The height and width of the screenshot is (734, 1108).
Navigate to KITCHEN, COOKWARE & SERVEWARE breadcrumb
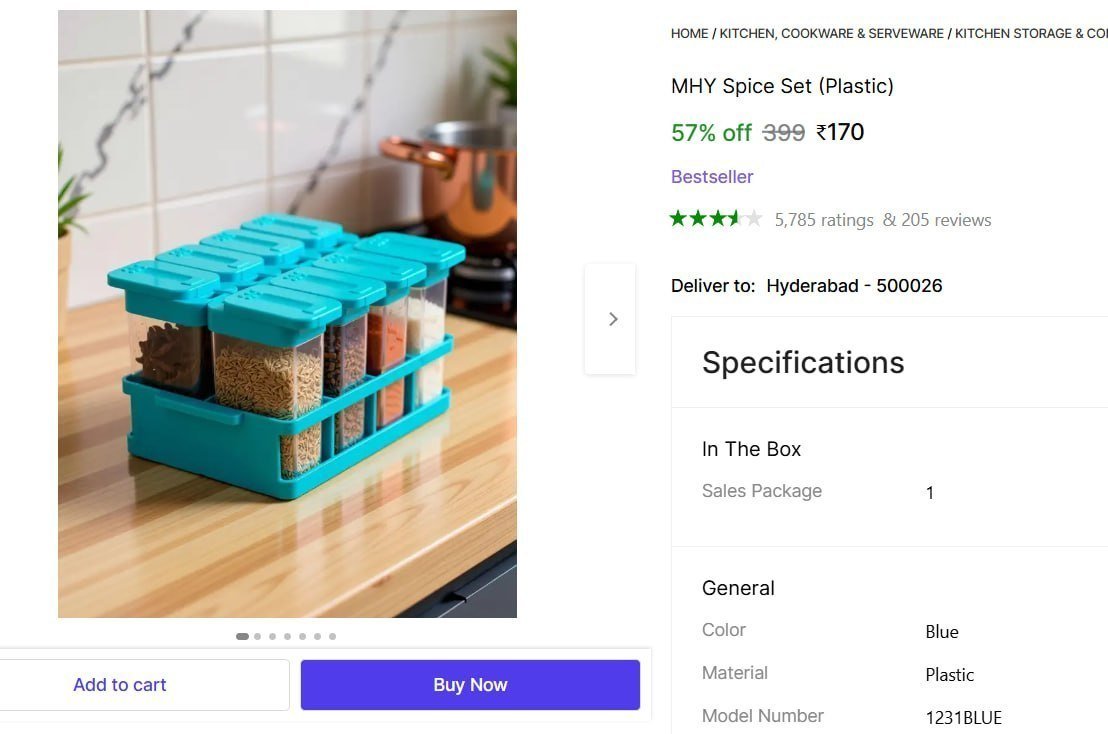tap(830, 33)
